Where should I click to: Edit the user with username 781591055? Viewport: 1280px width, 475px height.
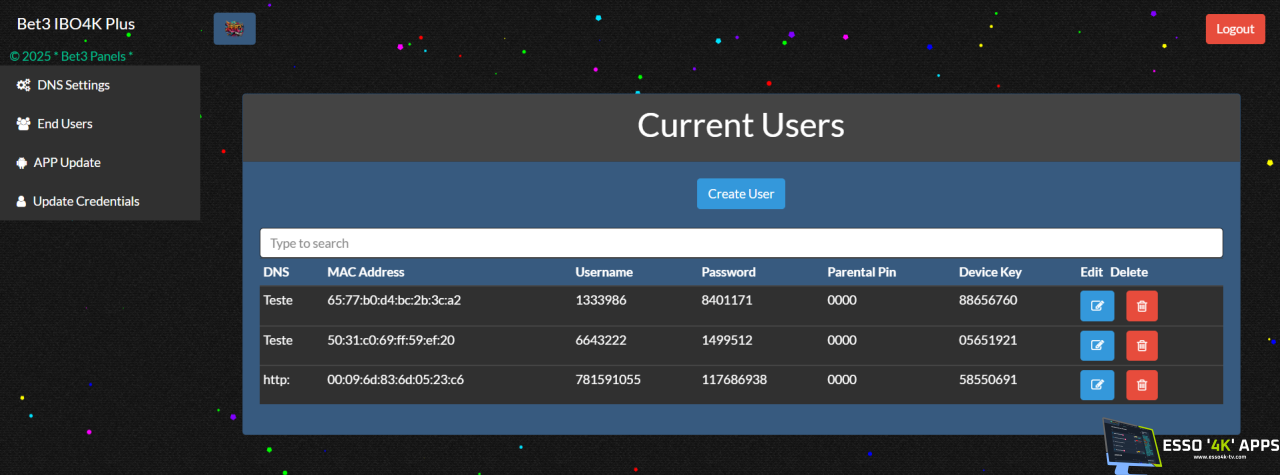point(1096,385)
